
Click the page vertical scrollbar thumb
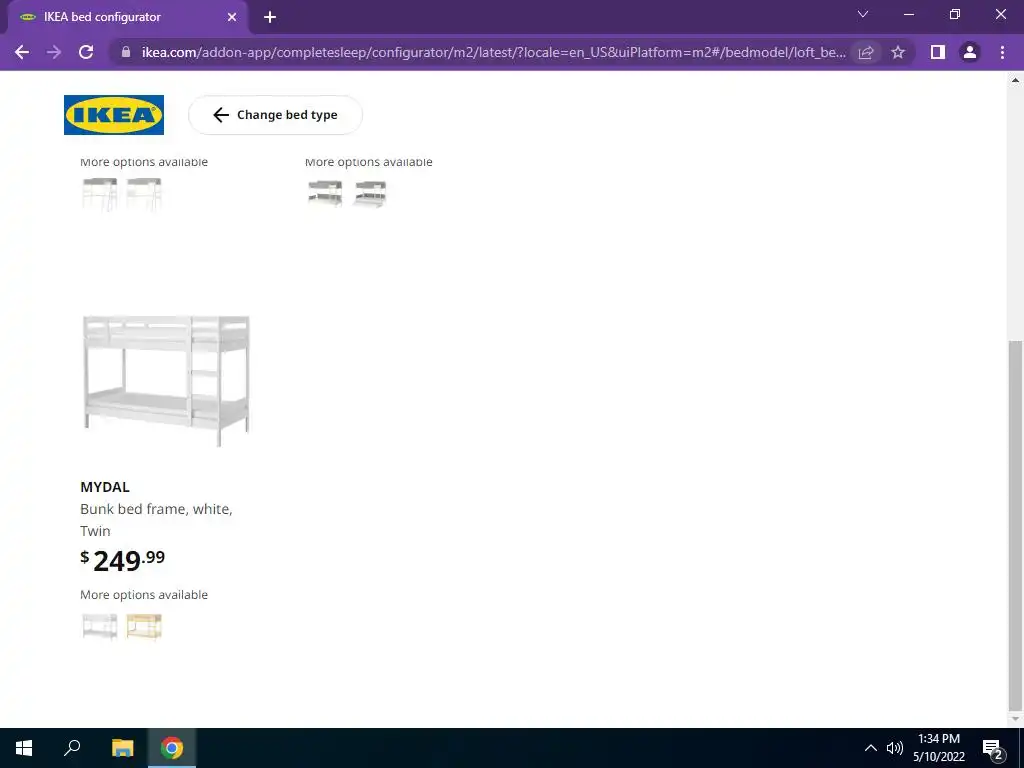point(1015,525)
